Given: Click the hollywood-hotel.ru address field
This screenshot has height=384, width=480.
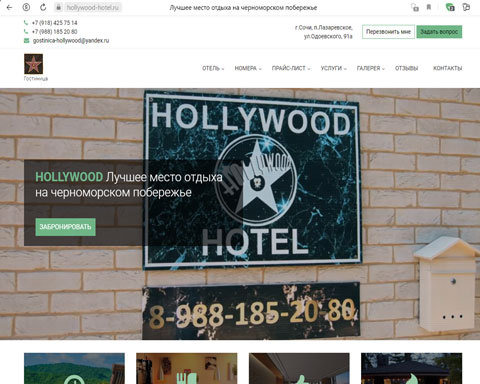Looking at the screenshot, I should tap(92, 7).
